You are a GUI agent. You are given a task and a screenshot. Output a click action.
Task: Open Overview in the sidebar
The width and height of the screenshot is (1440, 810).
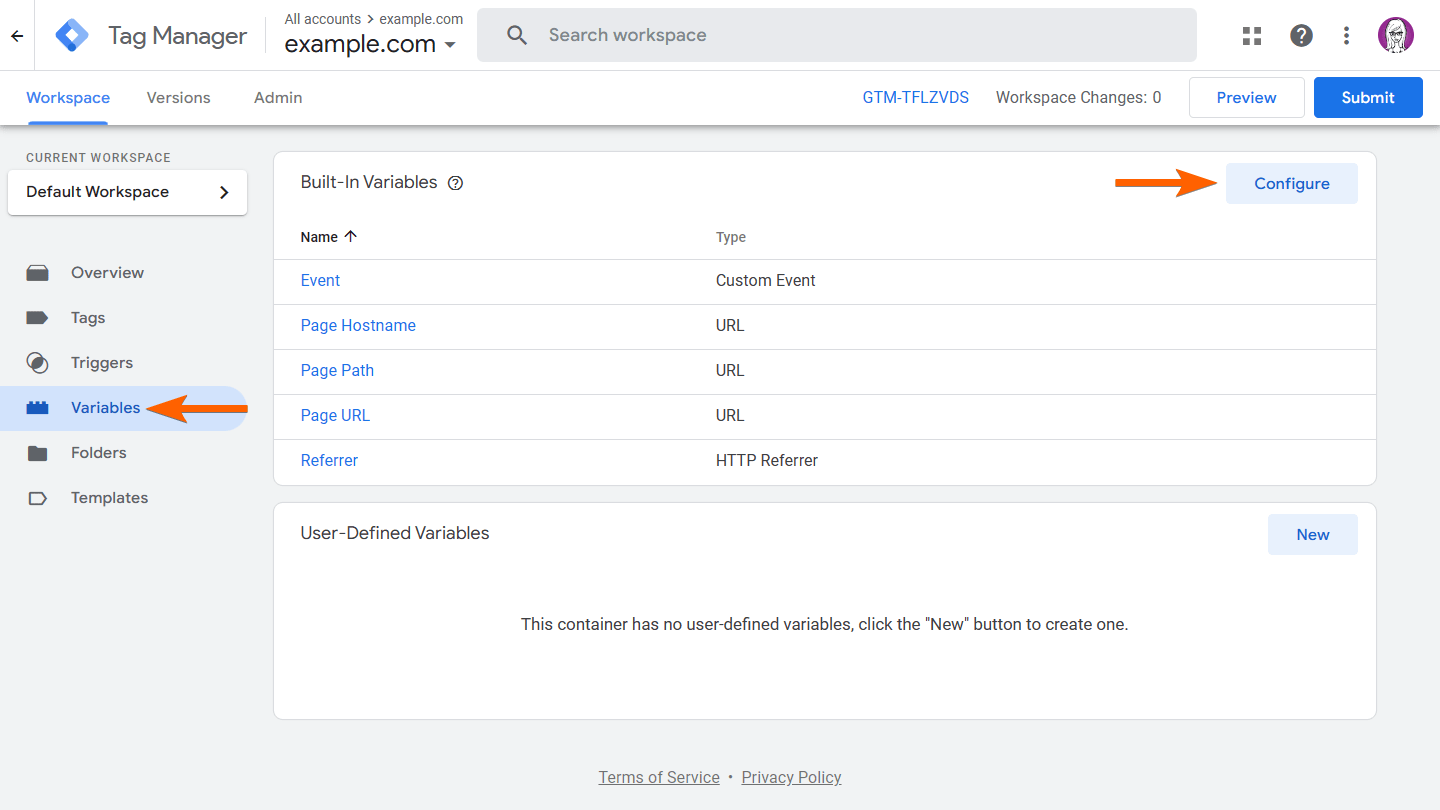point(107,273)
